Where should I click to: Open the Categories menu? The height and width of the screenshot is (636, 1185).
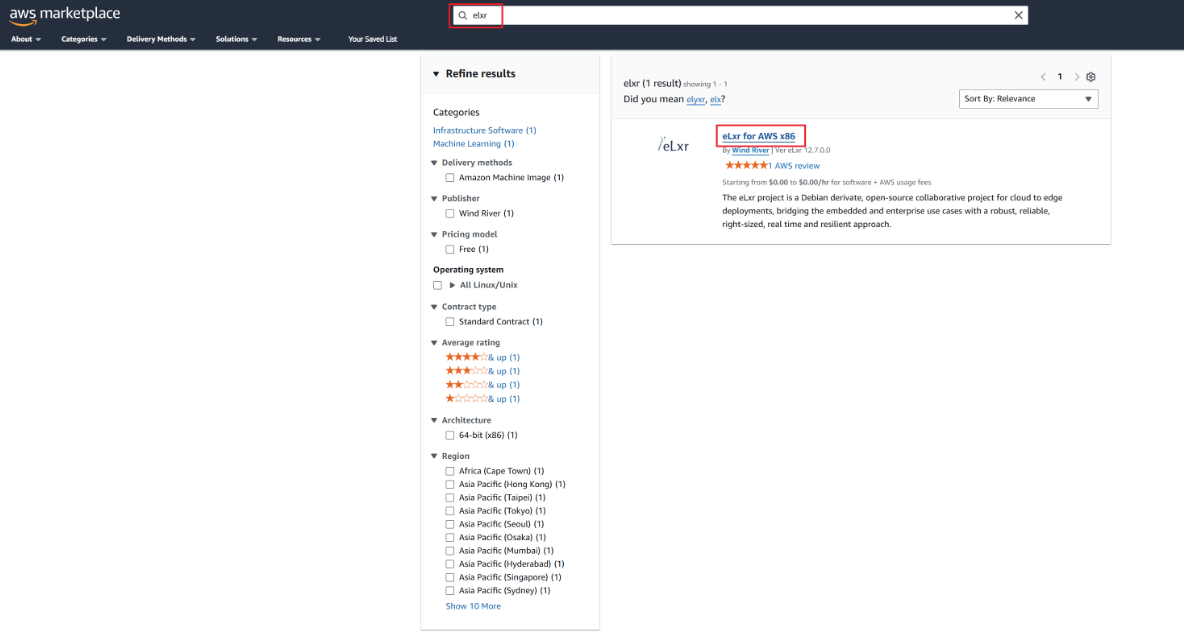[84, 39]
